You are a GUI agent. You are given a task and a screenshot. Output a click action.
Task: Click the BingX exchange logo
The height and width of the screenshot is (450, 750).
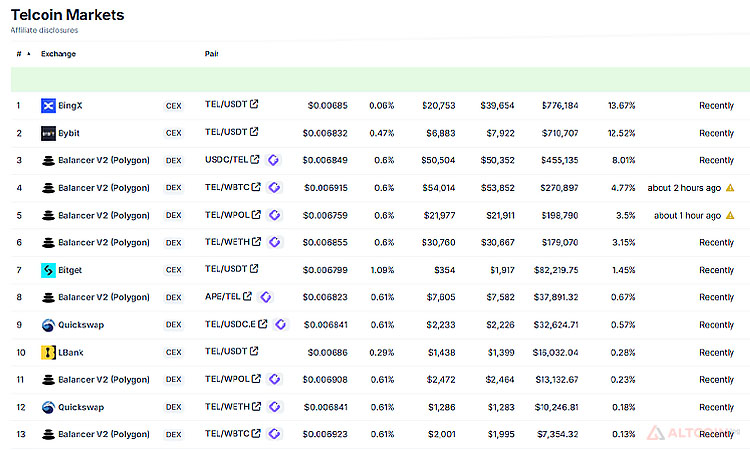tap(48, 105)
